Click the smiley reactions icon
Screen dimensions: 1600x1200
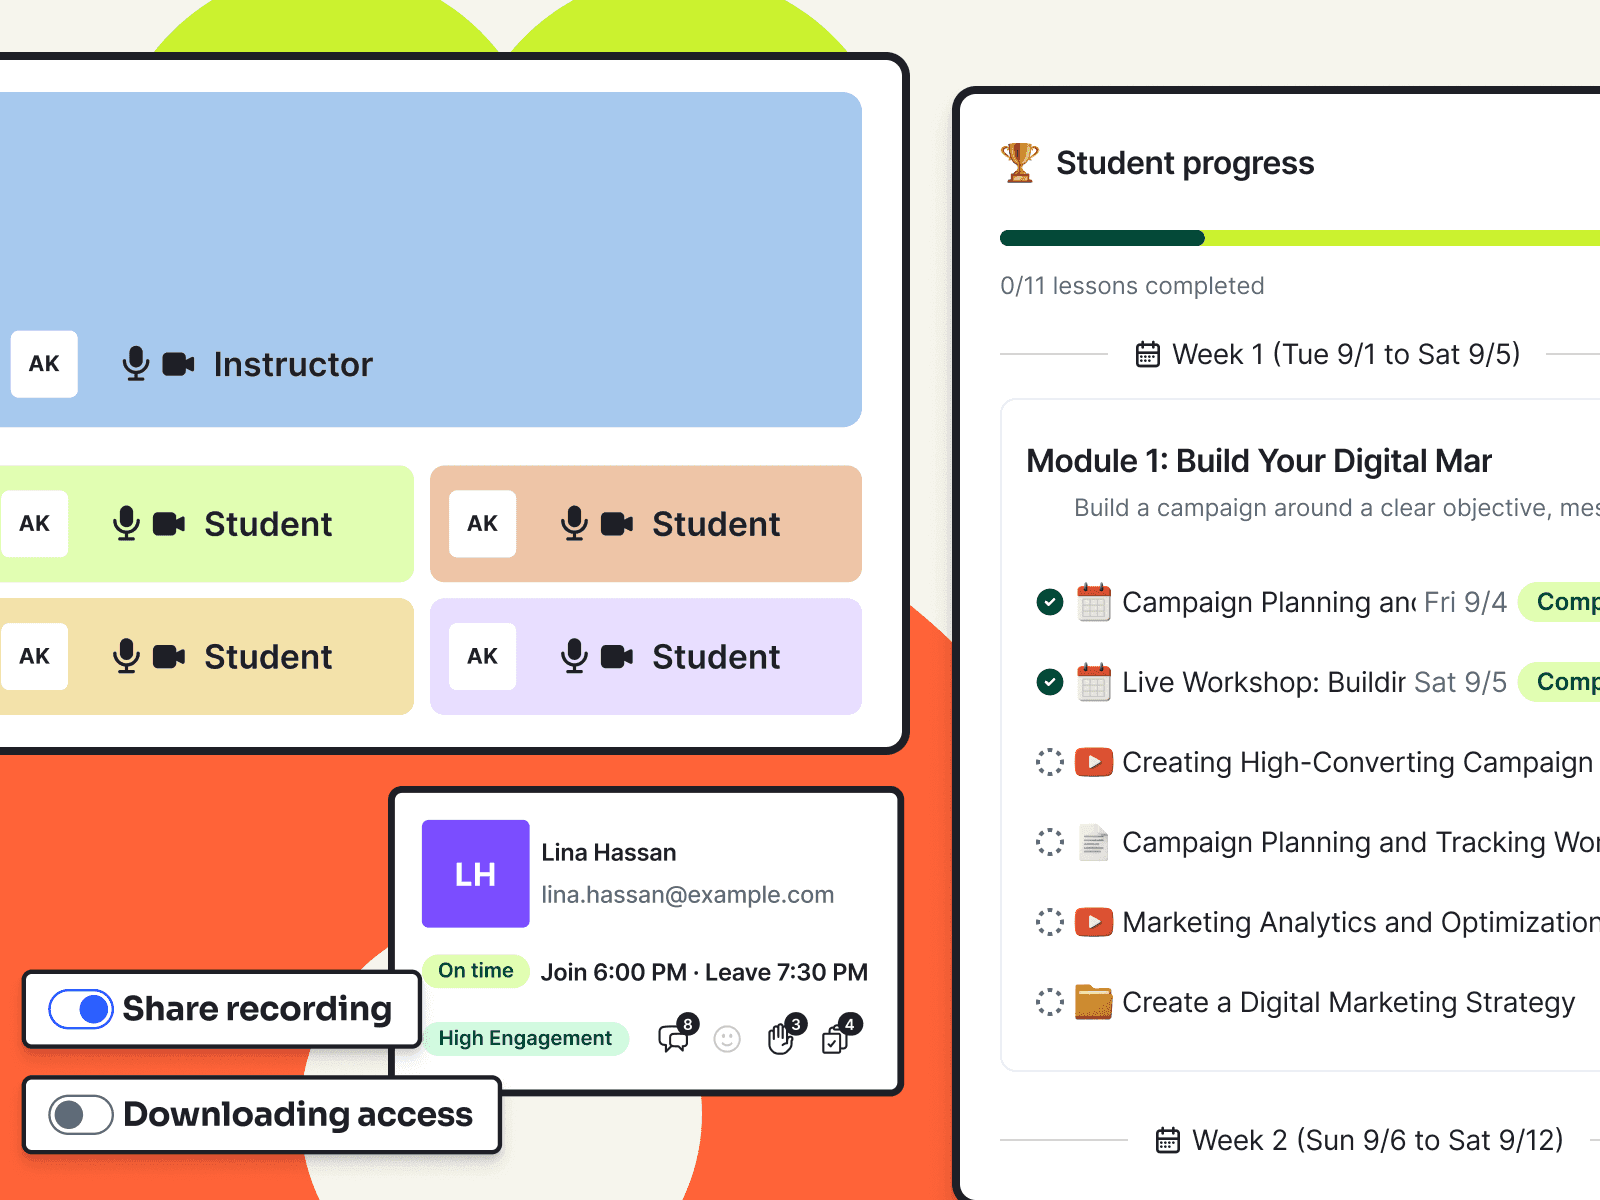(x=727, y=1040)
